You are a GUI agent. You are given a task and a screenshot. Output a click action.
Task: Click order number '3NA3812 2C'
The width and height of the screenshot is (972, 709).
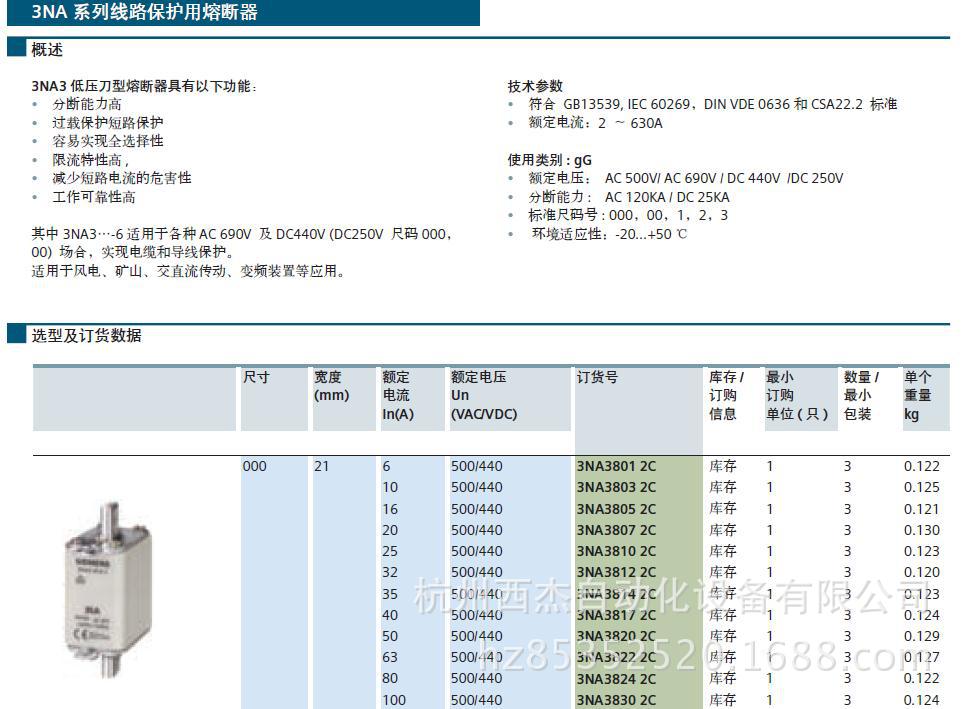(x=616, y=572)
